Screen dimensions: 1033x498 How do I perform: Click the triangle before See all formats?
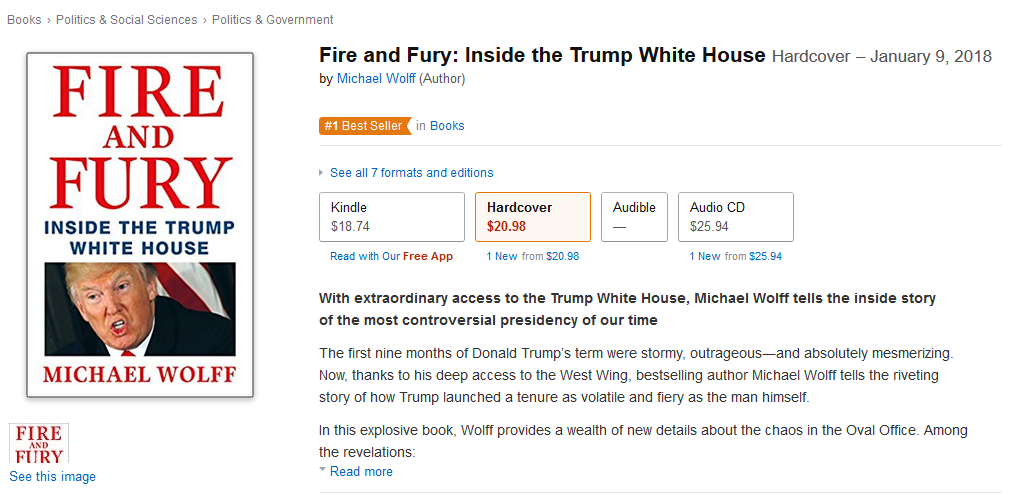[x=321, y=173]
